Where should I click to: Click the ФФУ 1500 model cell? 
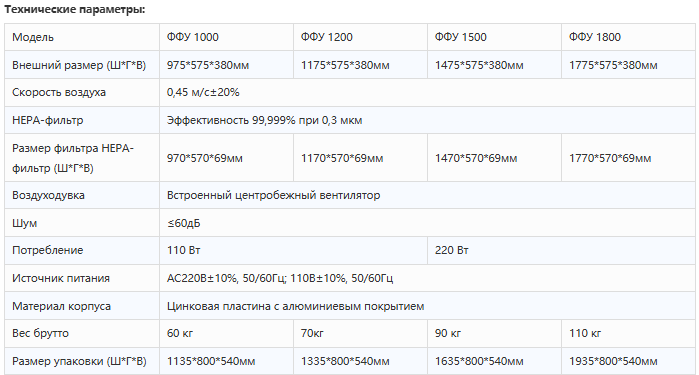point(494,37)
